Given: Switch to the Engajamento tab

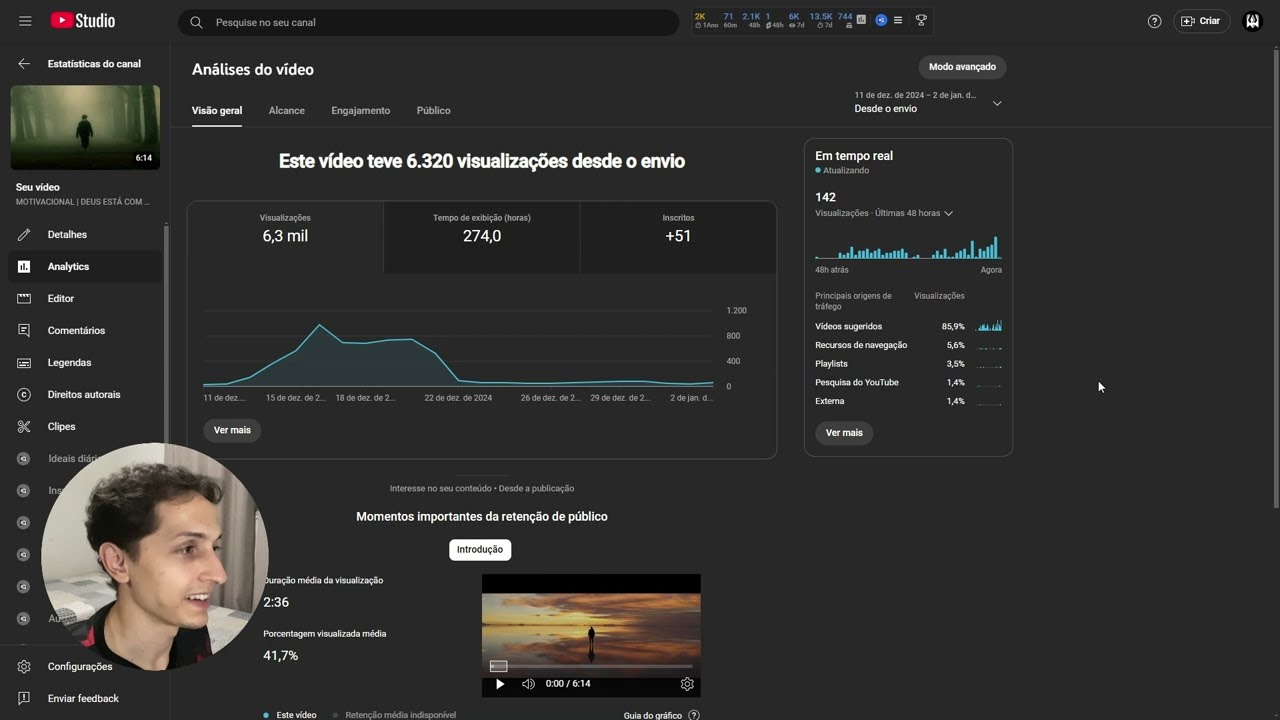Looking at the screenshot, I should click(x=361, y=110).
